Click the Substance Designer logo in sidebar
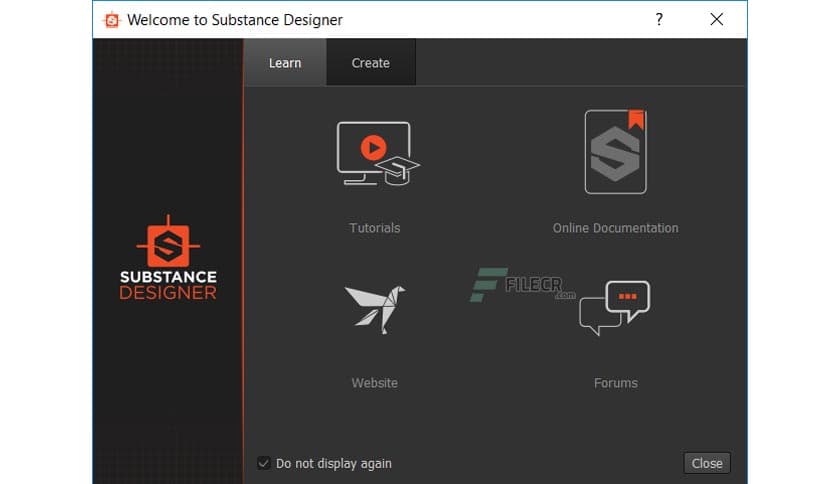Viewport: 836px width, 484px height. [x=168, y=257]
